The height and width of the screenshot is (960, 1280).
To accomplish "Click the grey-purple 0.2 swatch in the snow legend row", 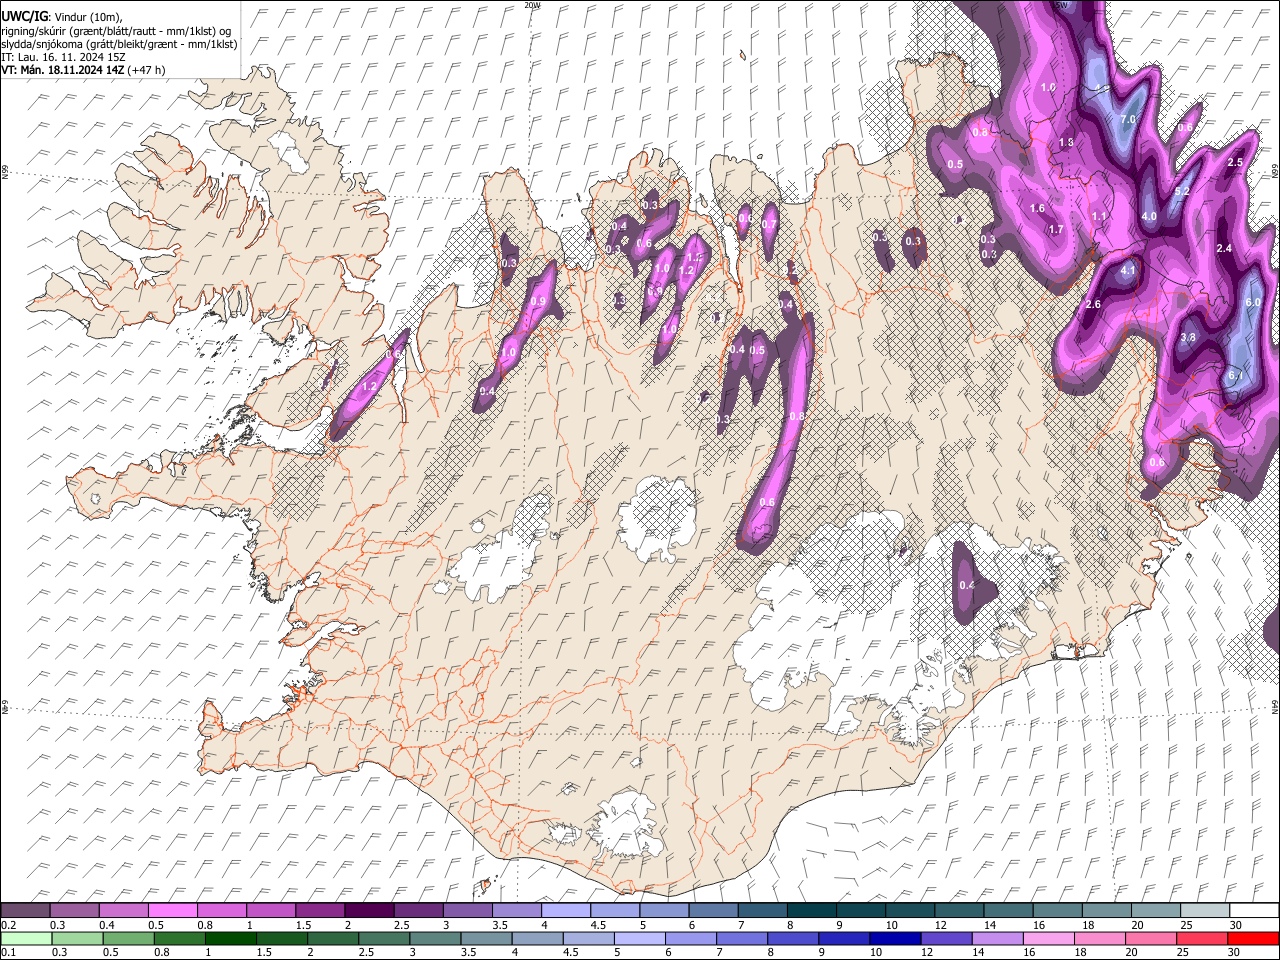I will [x=25, y=911].
